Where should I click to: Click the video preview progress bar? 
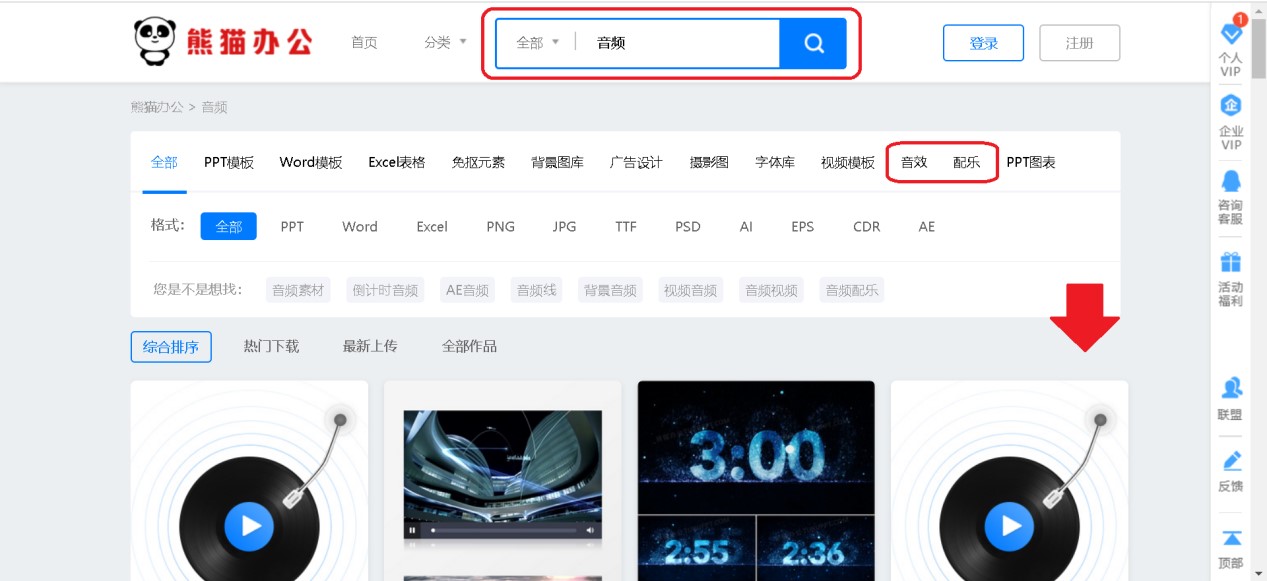501,529
